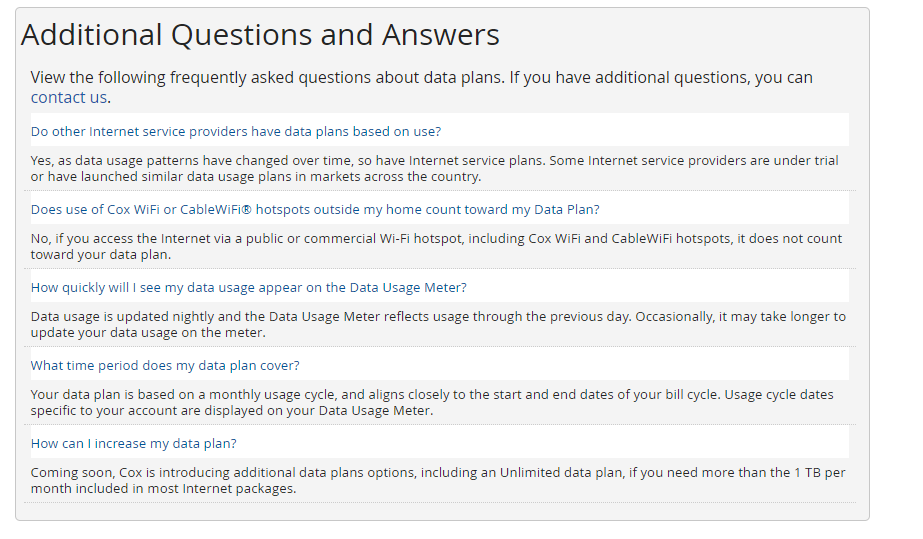Expand 'Do other Internet service providers' question
This screenshot has width=923, height=539.
(236, 131)
